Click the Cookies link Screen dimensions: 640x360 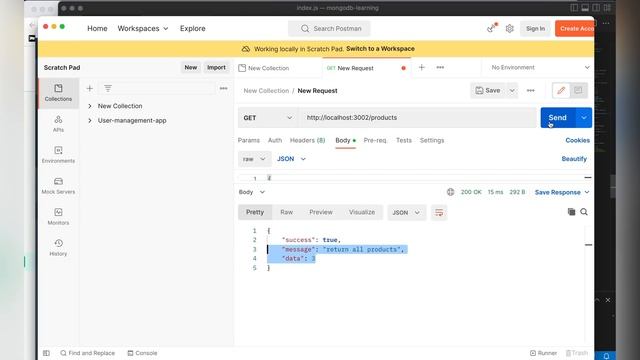tap(578, 140)
